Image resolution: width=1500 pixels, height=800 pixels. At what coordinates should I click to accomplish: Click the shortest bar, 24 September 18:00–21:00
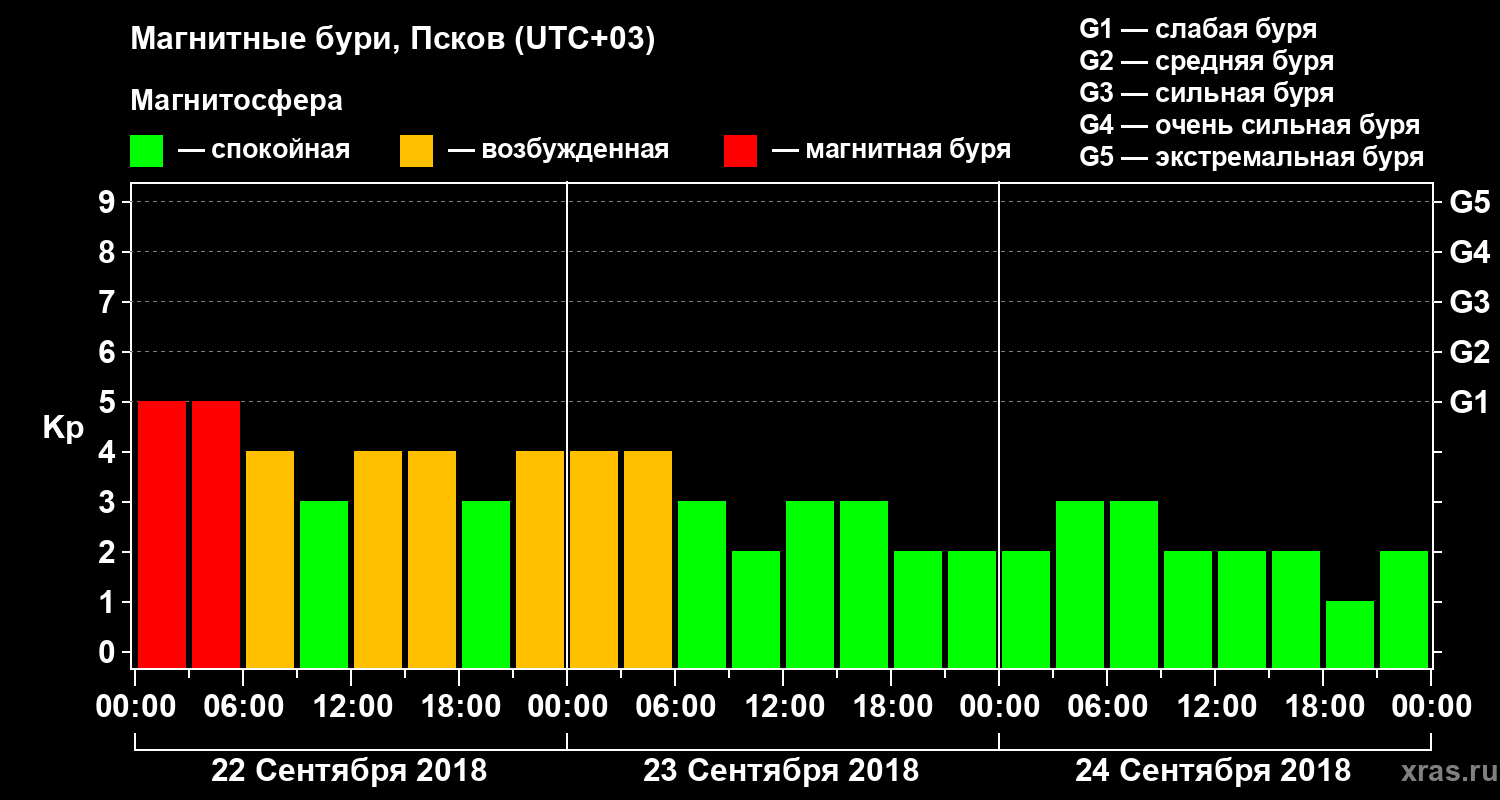click(1350, 634)
